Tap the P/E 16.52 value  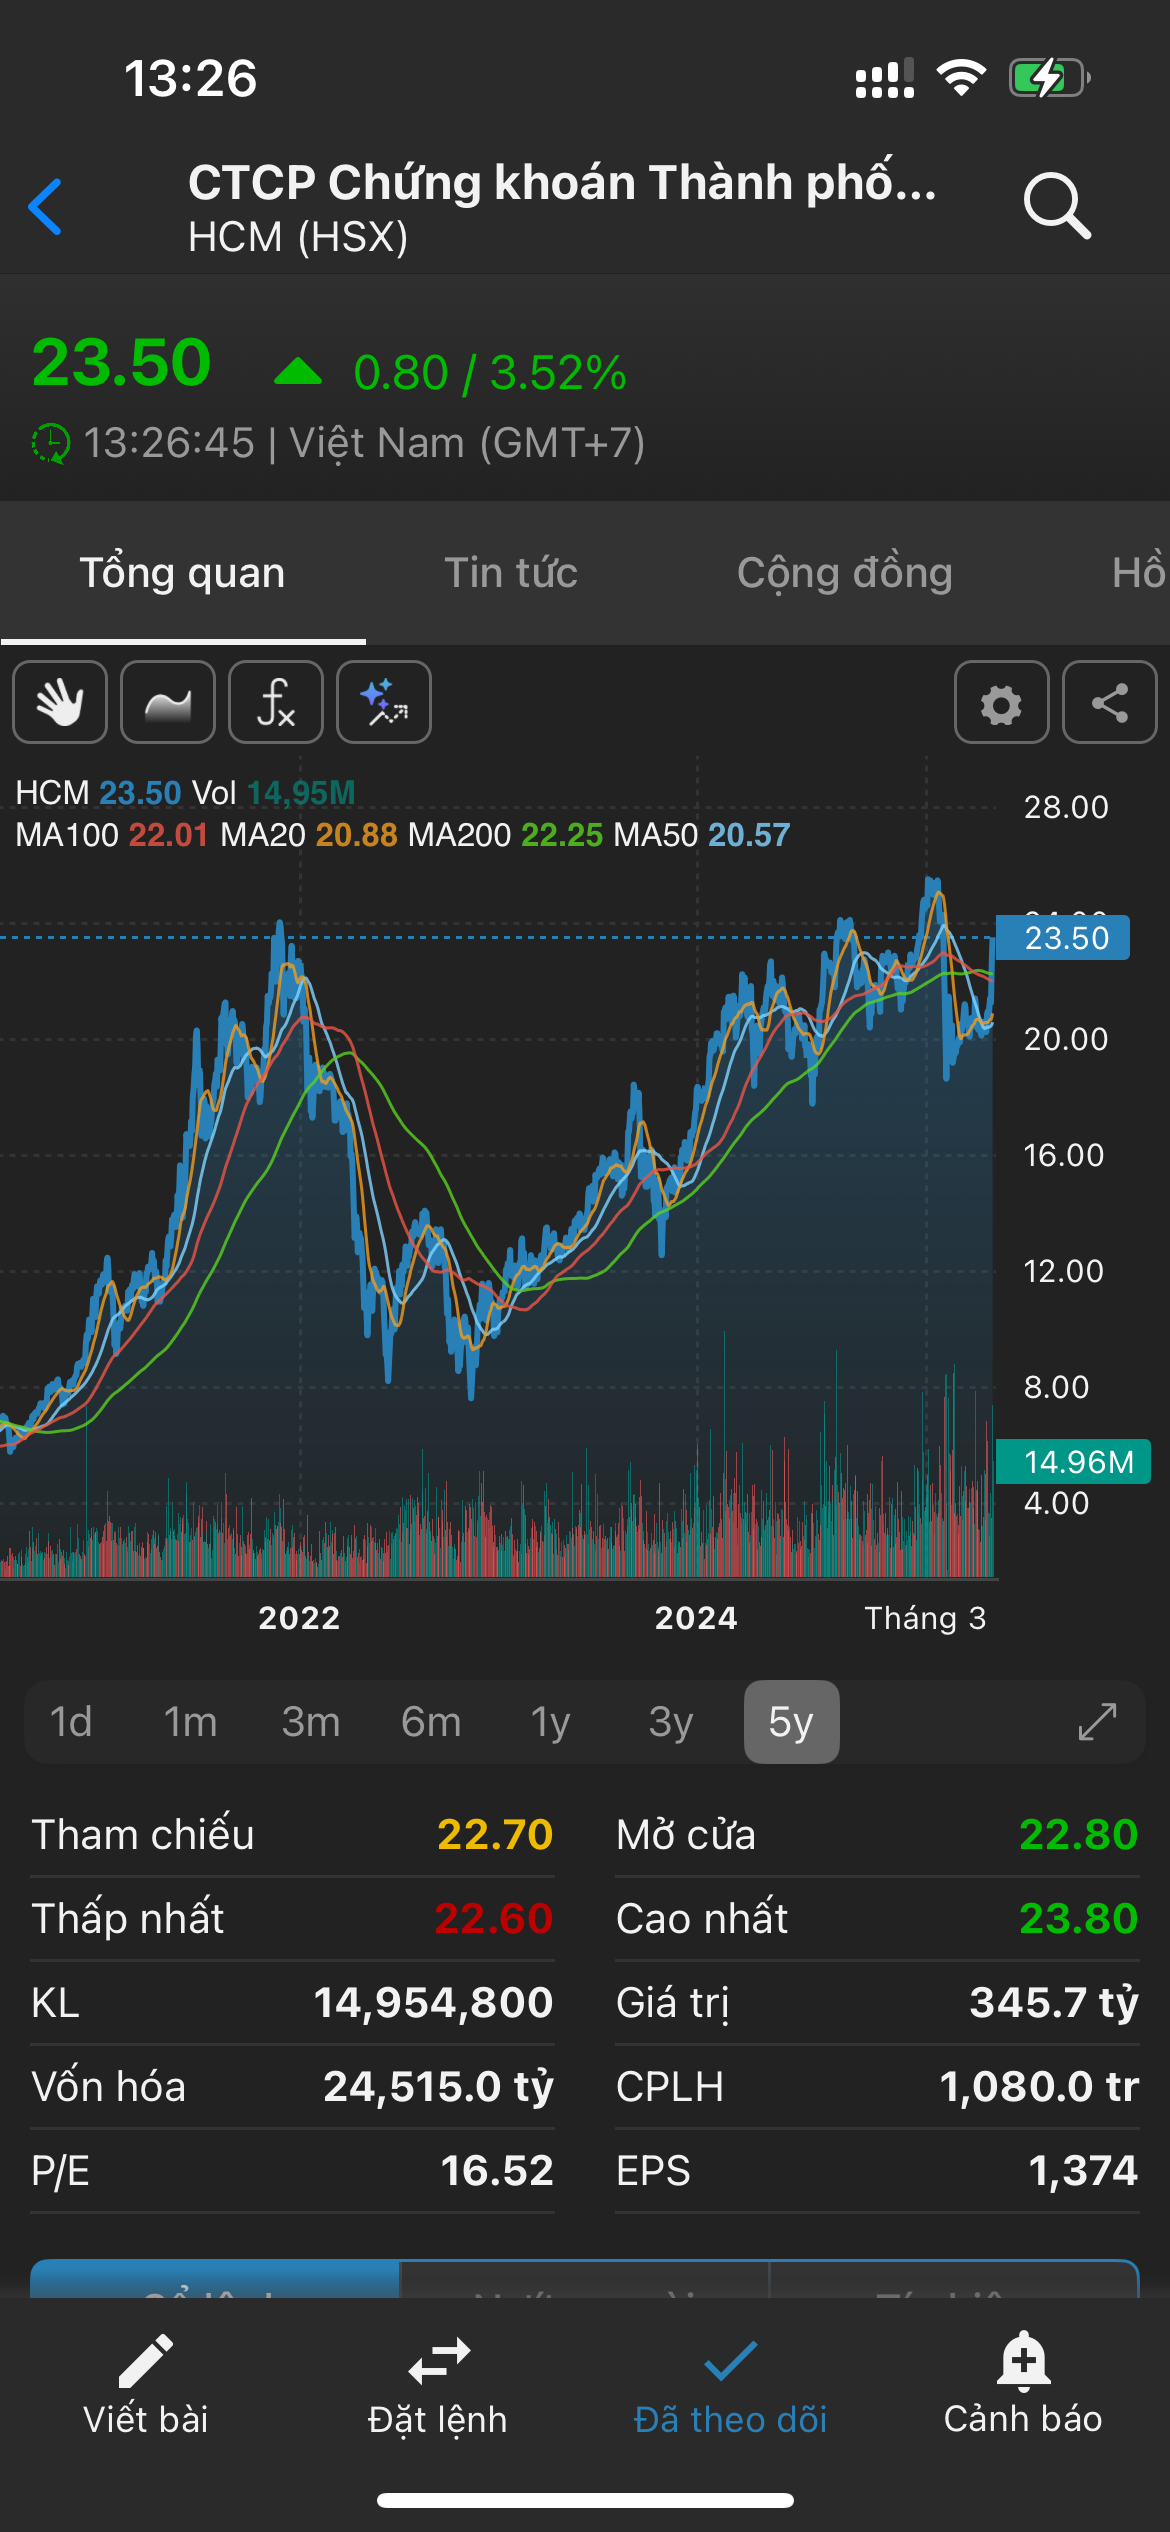tap(497, 2171)
